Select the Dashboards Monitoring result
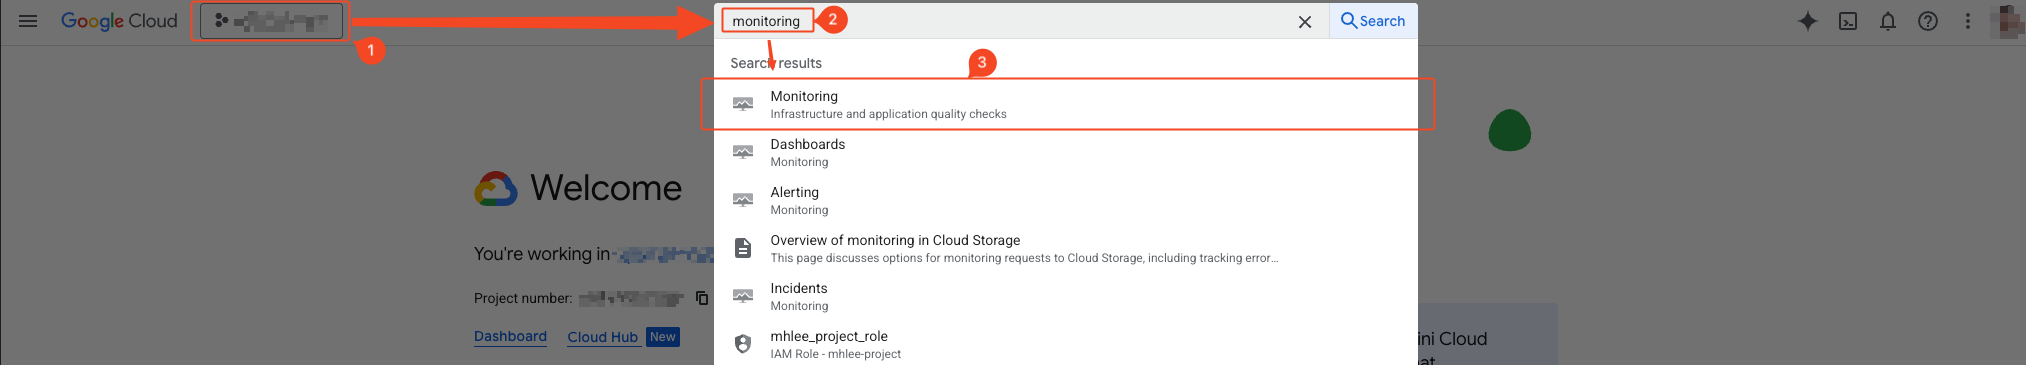 [1066, 152]
